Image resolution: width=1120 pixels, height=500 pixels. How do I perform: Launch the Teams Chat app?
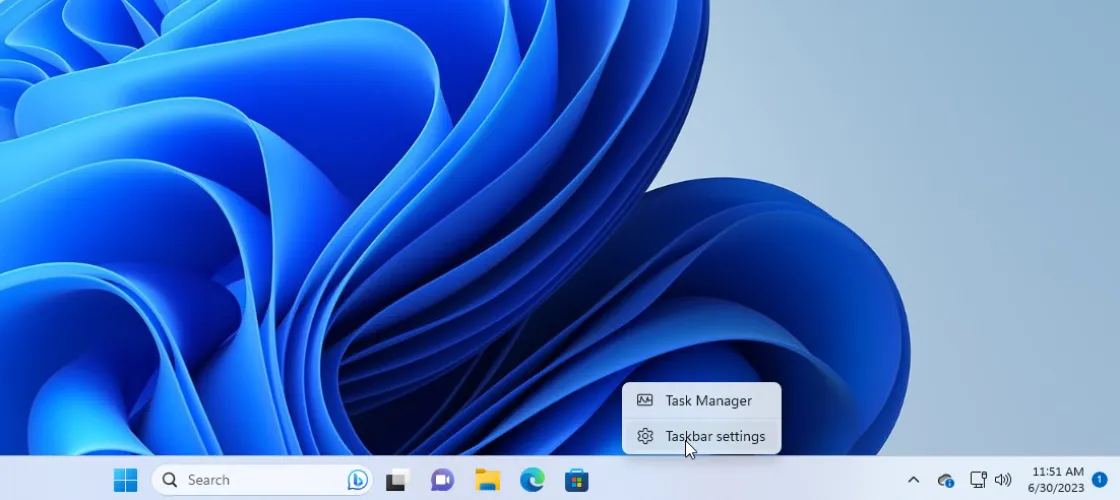[442, 480]
